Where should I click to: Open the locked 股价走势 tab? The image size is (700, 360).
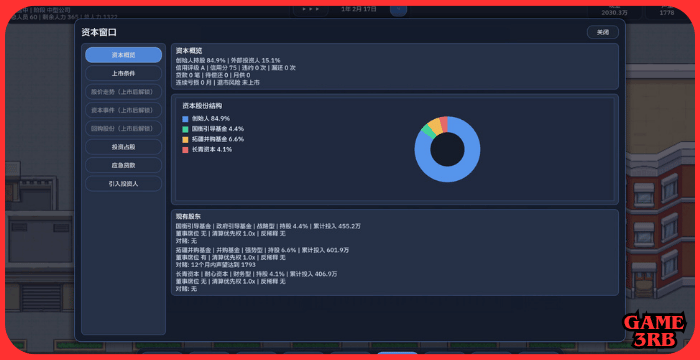click(123, 92)
